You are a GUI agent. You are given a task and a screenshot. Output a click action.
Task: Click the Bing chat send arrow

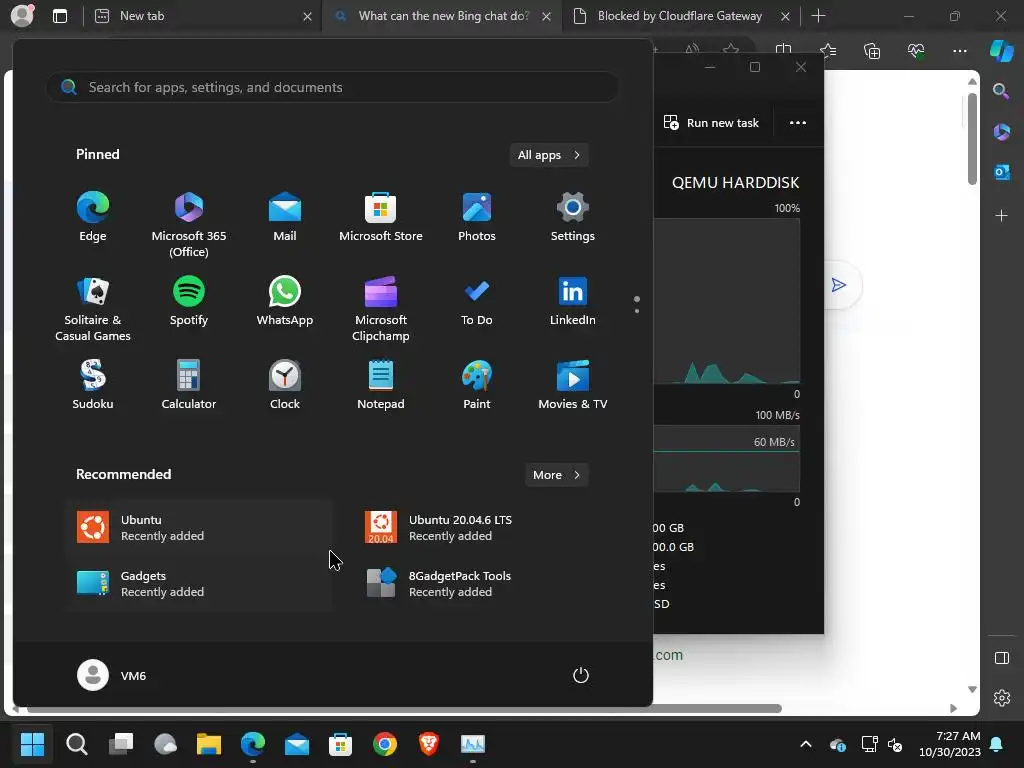[x=839, y=285]
